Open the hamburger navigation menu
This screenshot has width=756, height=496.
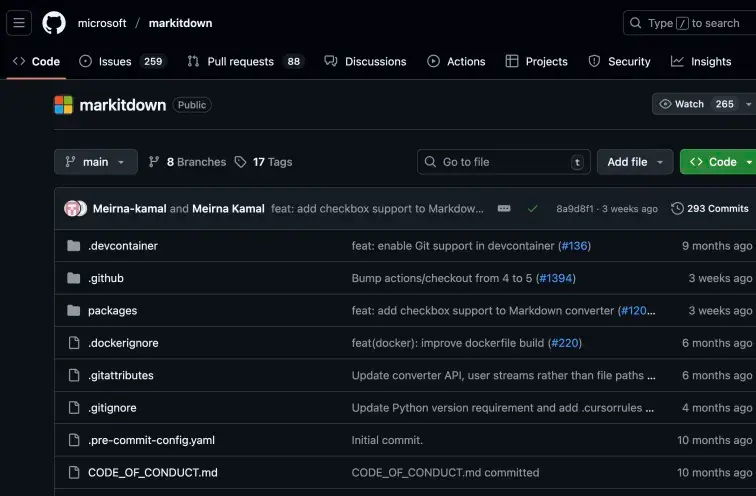[20, 23]
